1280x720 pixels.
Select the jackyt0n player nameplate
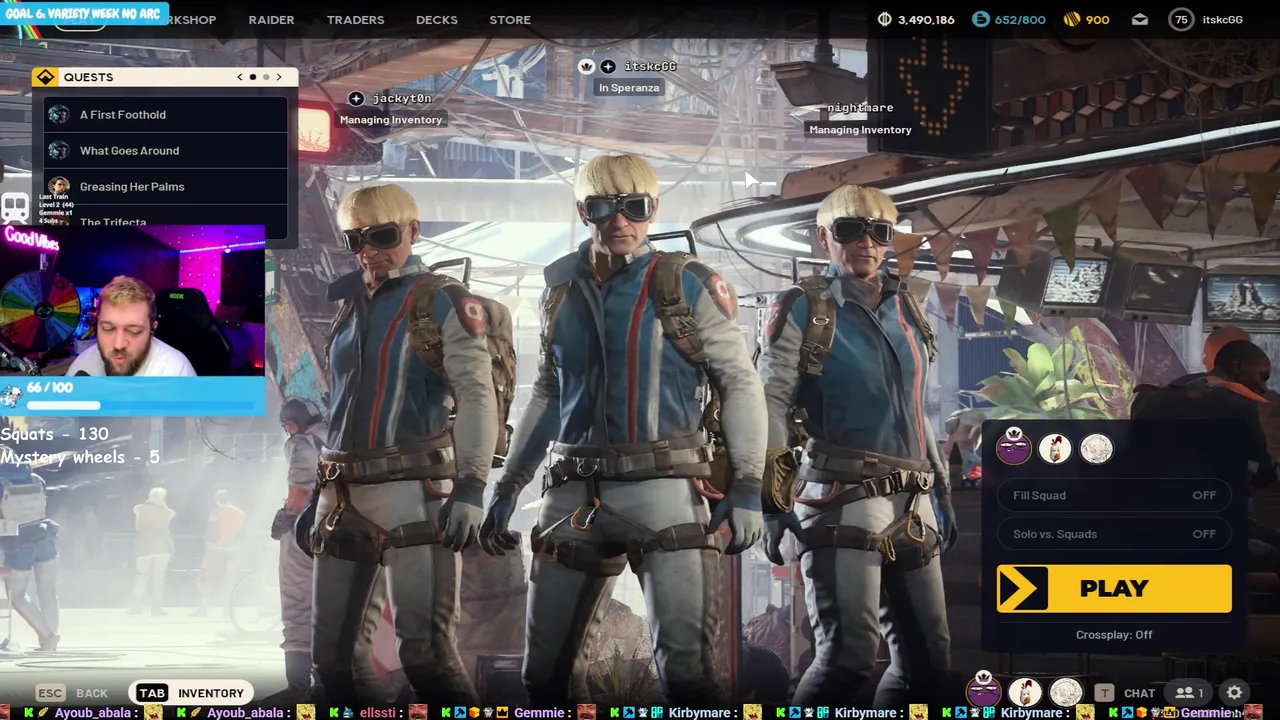tap(402, 98)
